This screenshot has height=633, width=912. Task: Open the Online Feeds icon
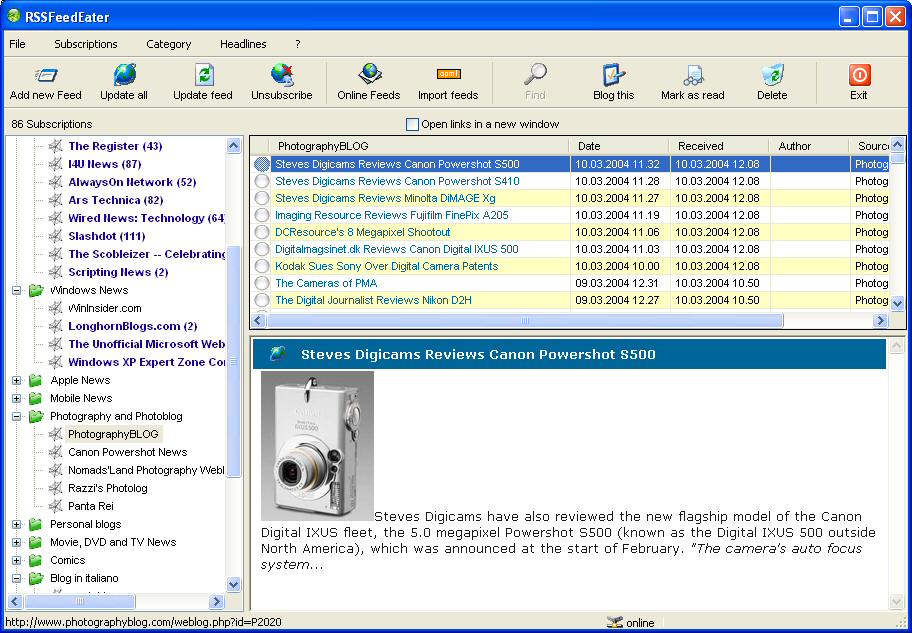[x=369, y=75]
